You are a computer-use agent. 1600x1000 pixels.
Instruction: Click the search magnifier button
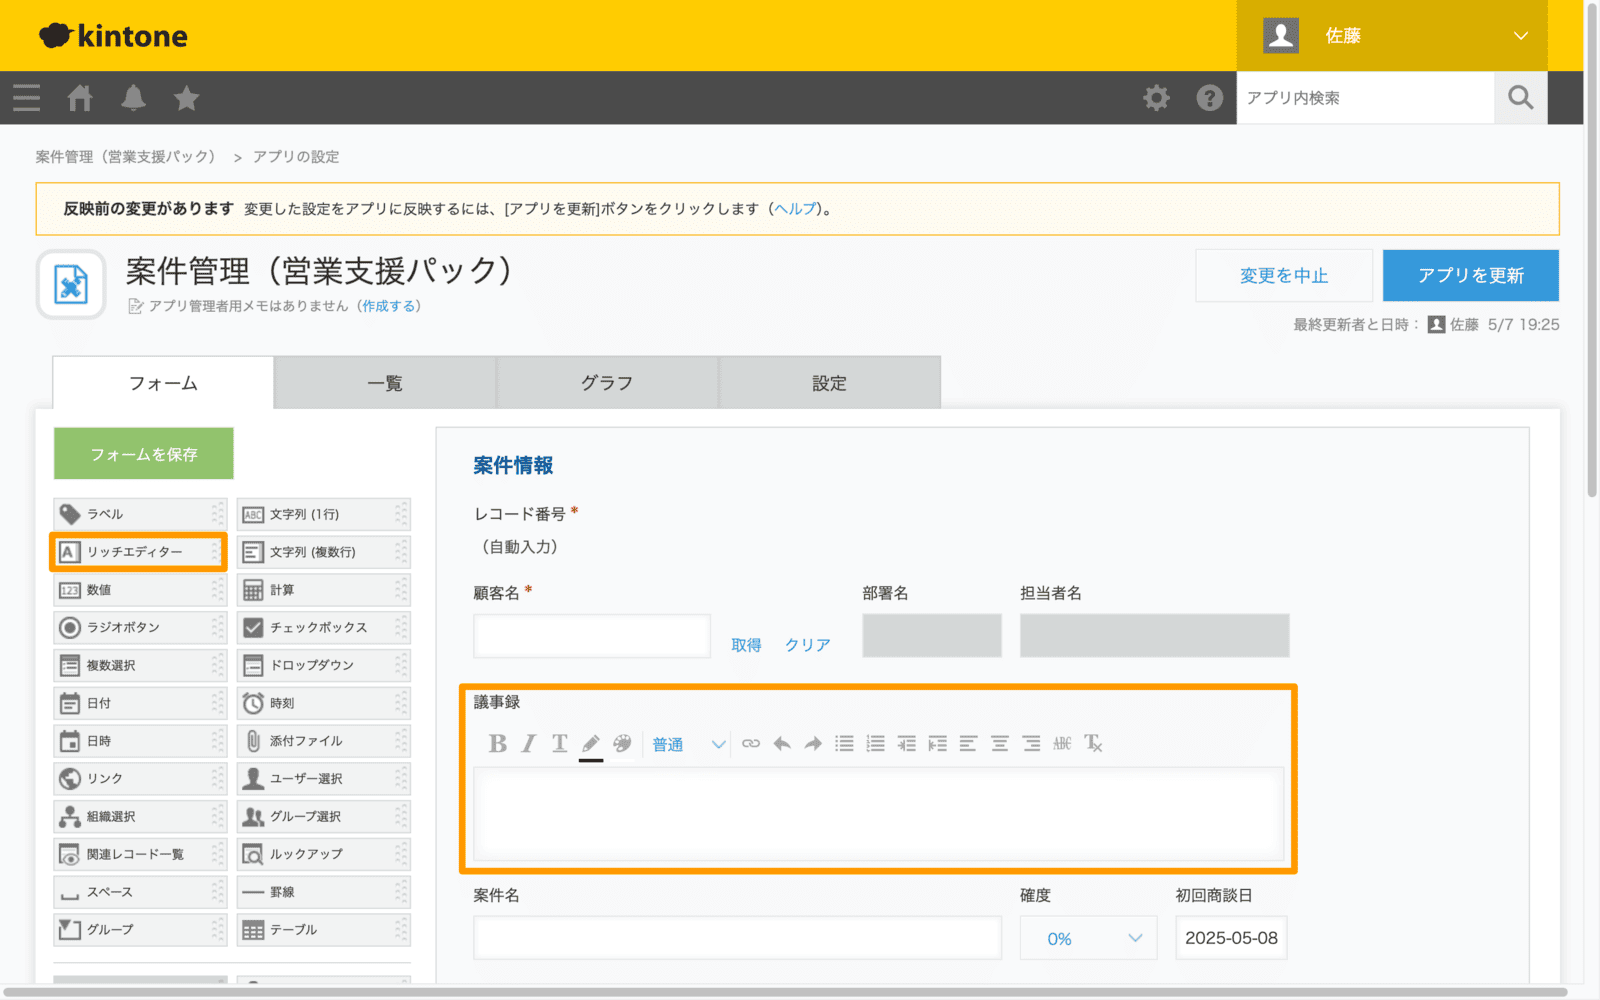1521,98
